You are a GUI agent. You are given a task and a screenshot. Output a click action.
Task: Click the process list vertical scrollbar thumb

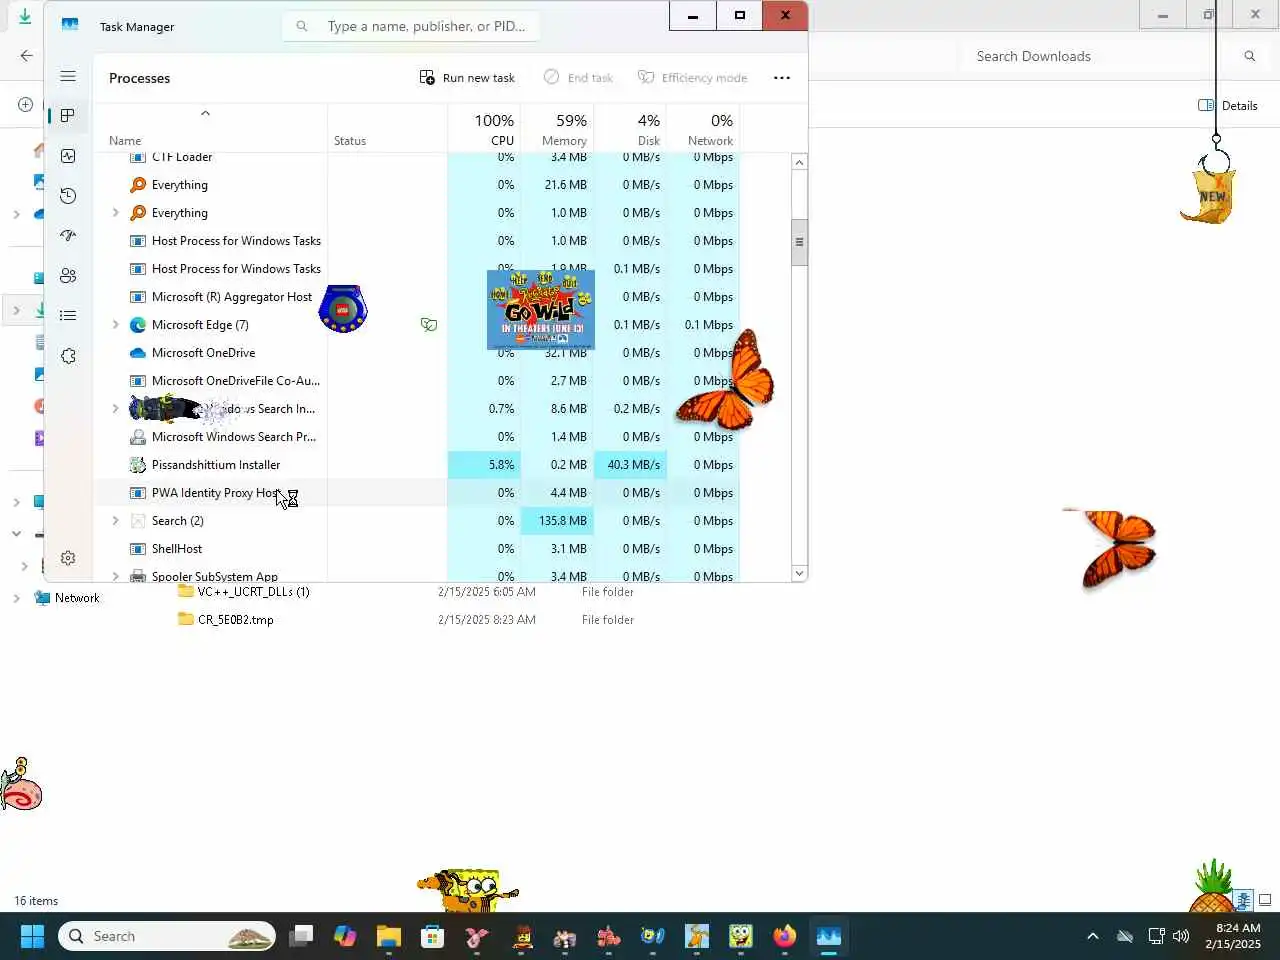(799, 242)
